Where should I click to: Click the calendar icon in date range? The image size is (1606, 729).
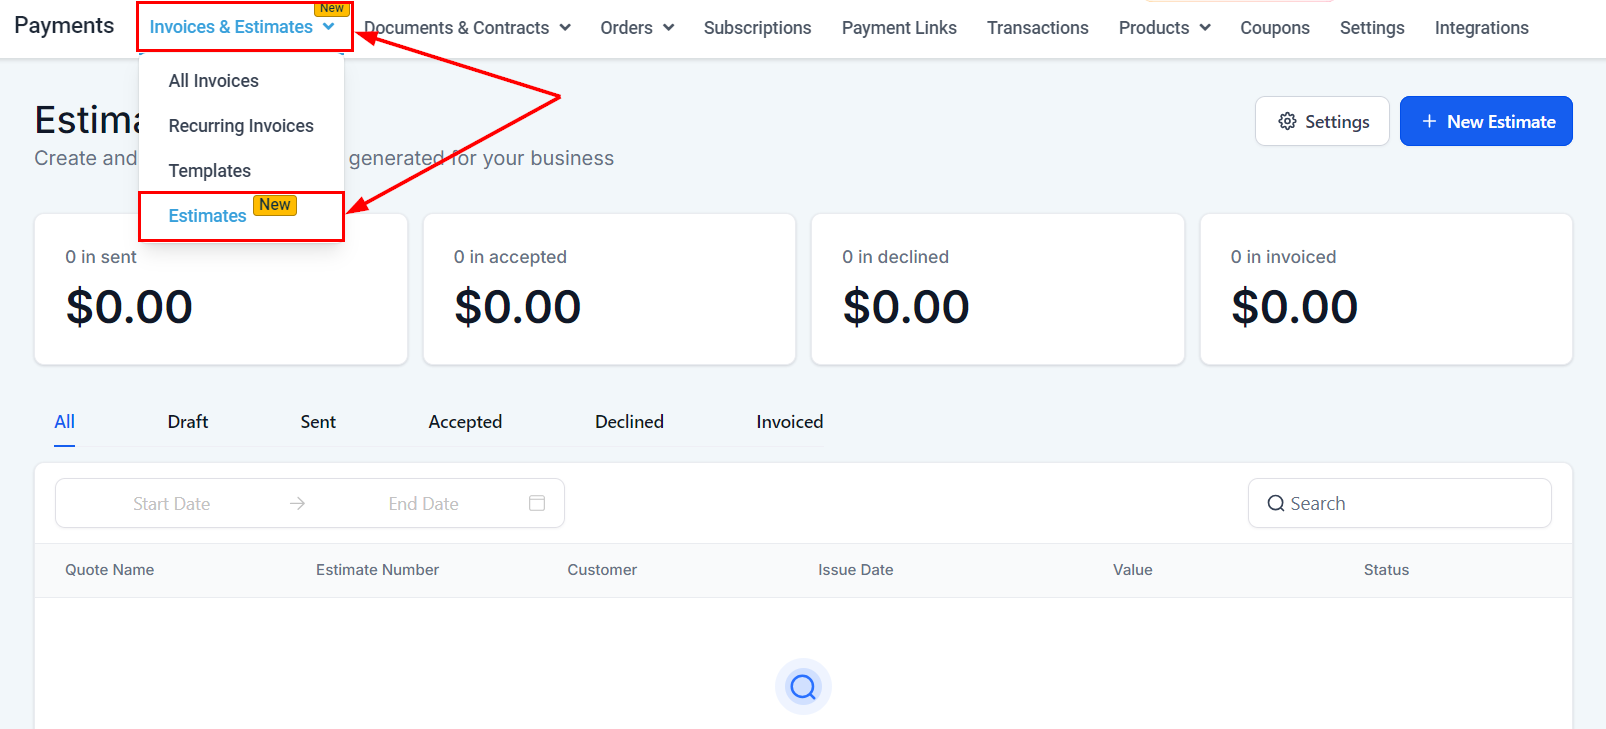tap(537, 503)
